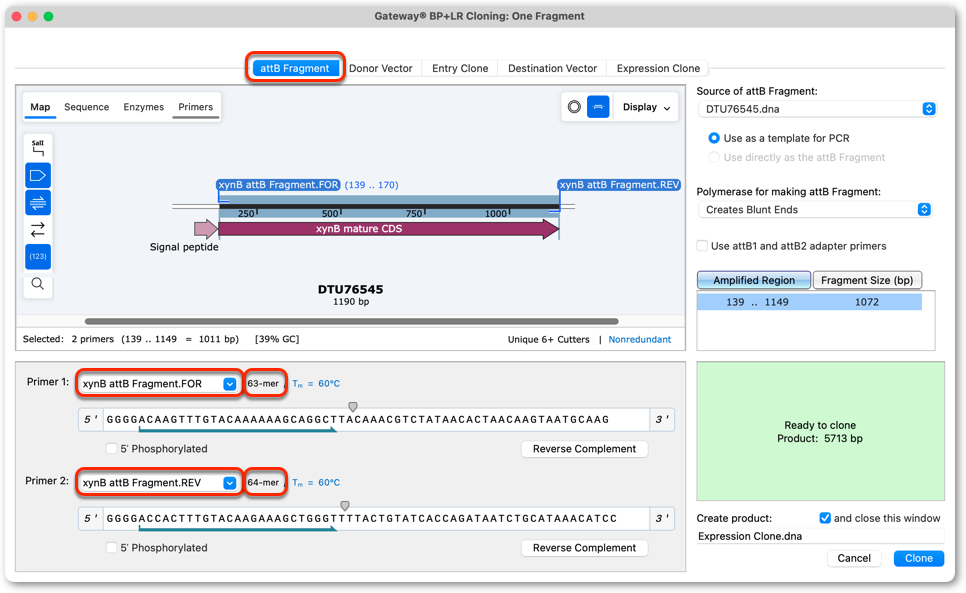Click the Amplified Region column header
This screenshot has width=966, height=593.
[x=754, y=280]
